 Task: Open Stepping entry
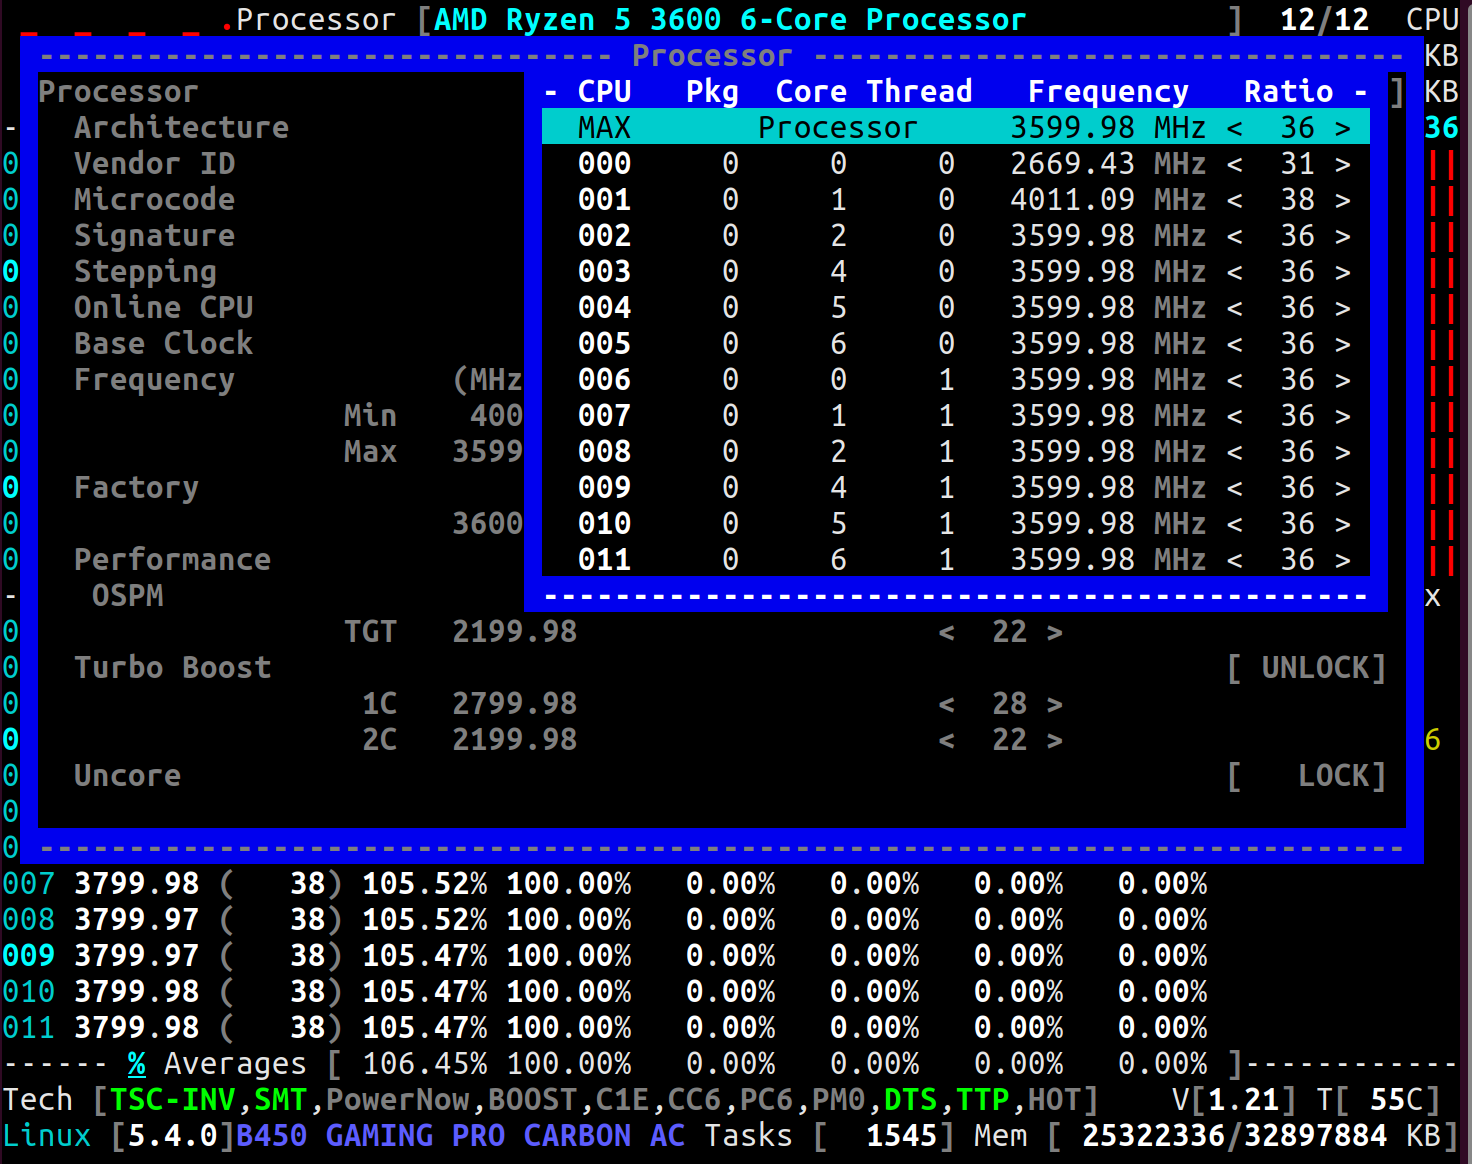pyautogui.click(x=145, y=271)
